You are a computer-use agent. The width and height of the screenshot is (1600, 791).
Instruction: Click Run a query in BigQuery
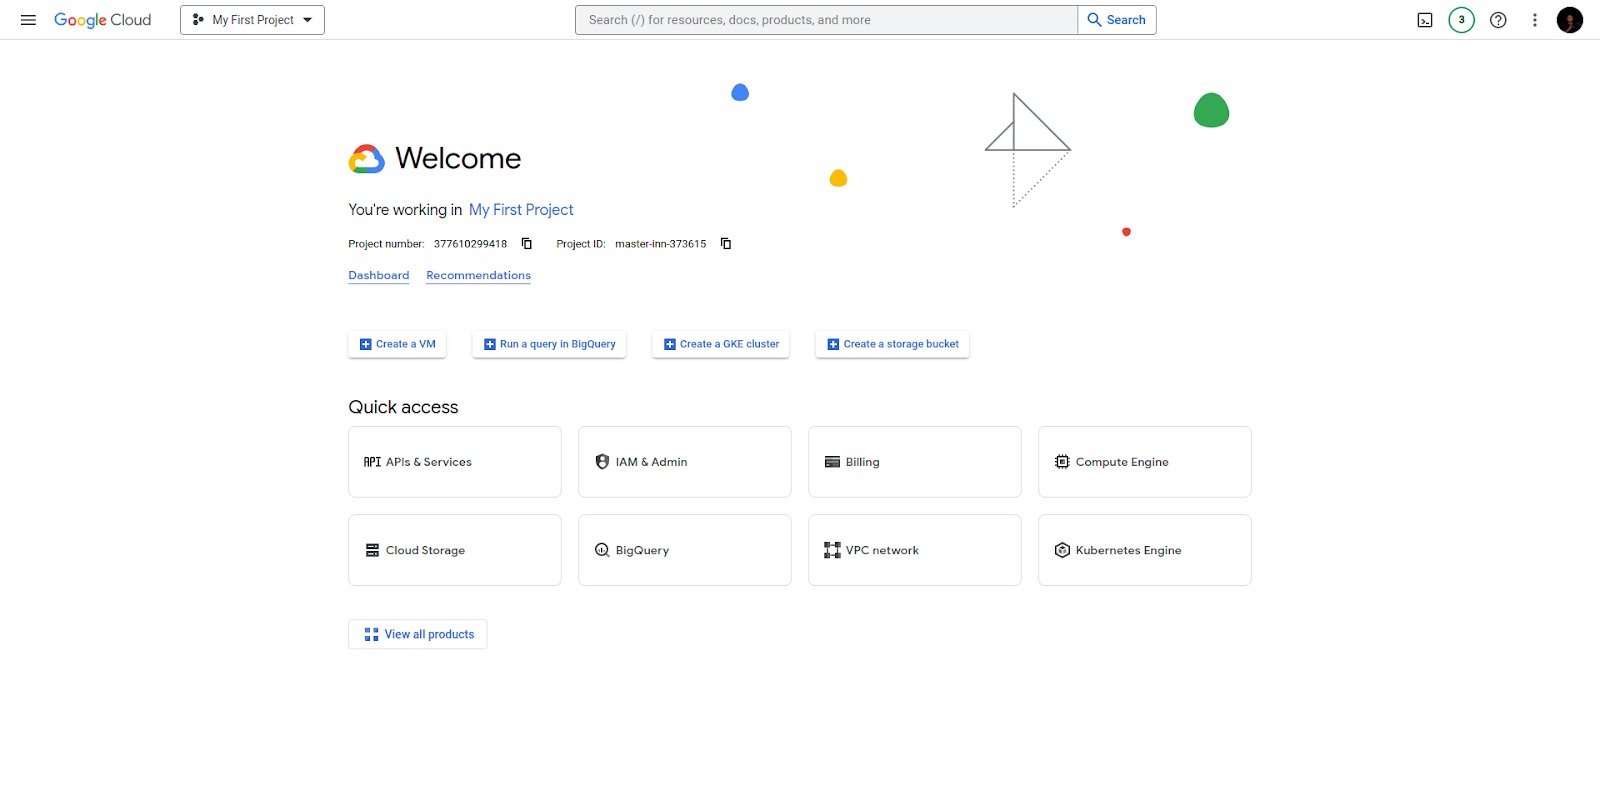tap(549, 344)
